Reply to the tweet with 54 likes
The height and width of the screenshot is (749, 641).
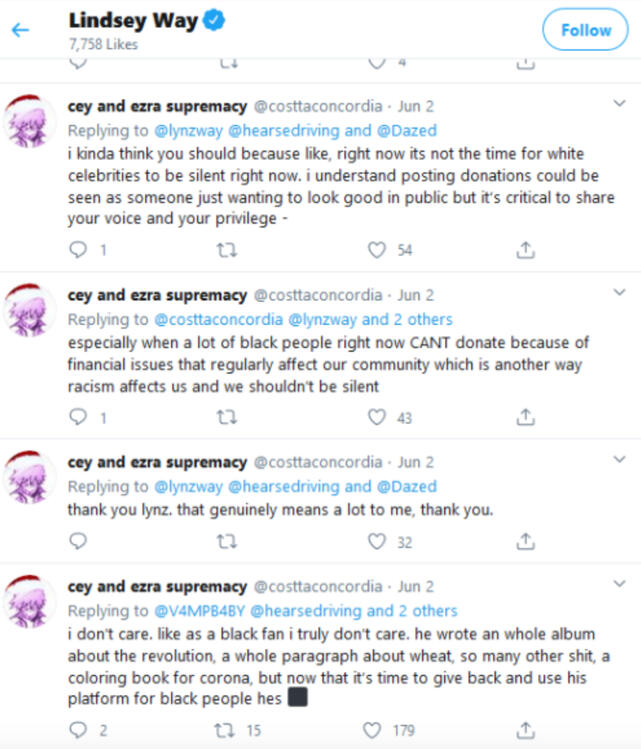(79, 250)
